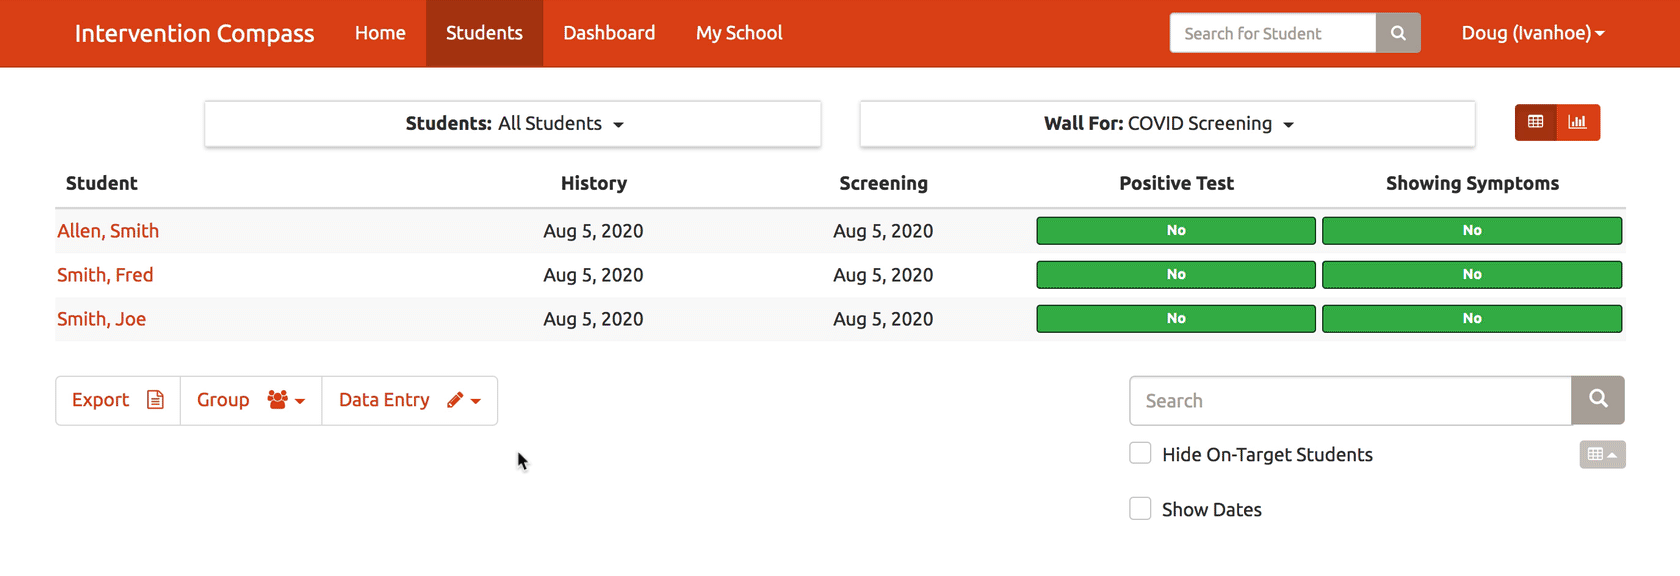Click the gray column options table icon
The width and height of the screenshot is (1680, 576).
tap(1602, 454)
